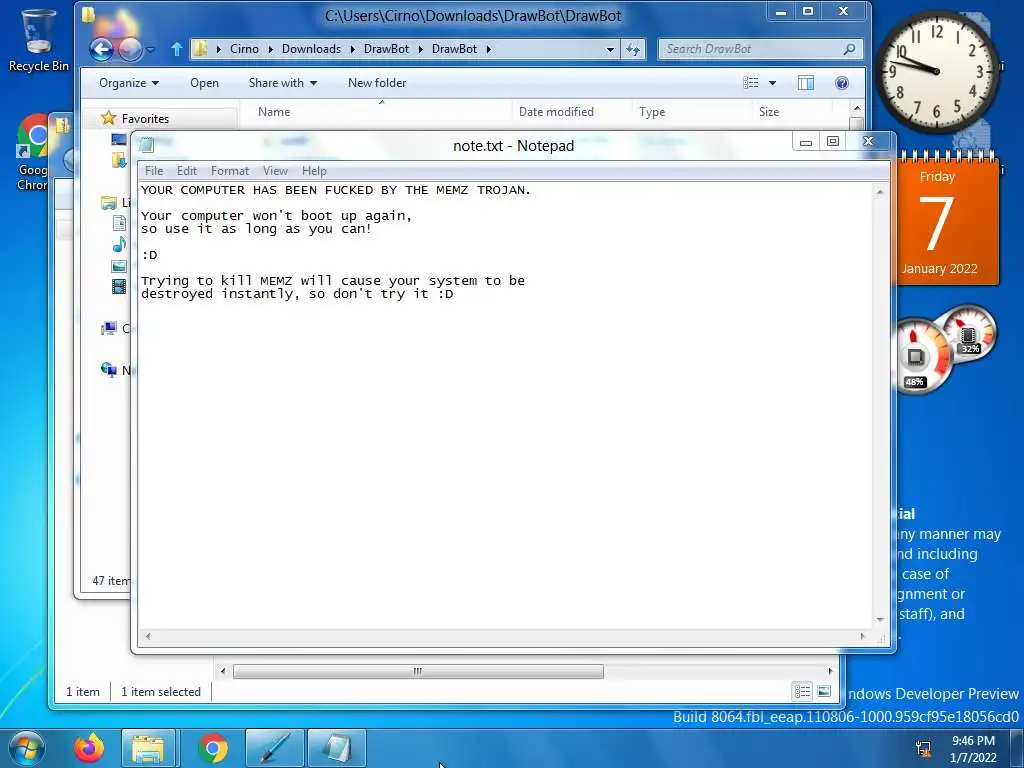The width and height of the screenshot is (1024, 768).
Task: Click the rear Explorer scroll left arrow
Action: click(223, 671)
